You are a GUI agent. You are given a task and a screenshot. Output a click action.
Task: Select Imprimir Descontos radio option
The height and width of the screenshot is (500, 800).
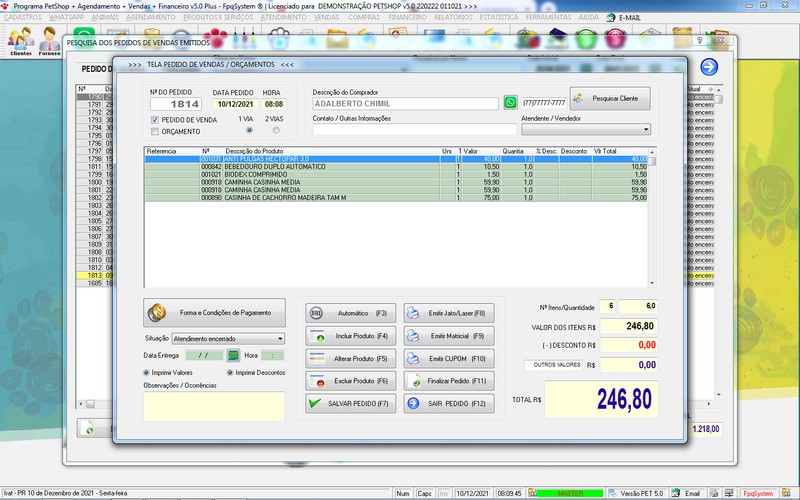point(230,373)
